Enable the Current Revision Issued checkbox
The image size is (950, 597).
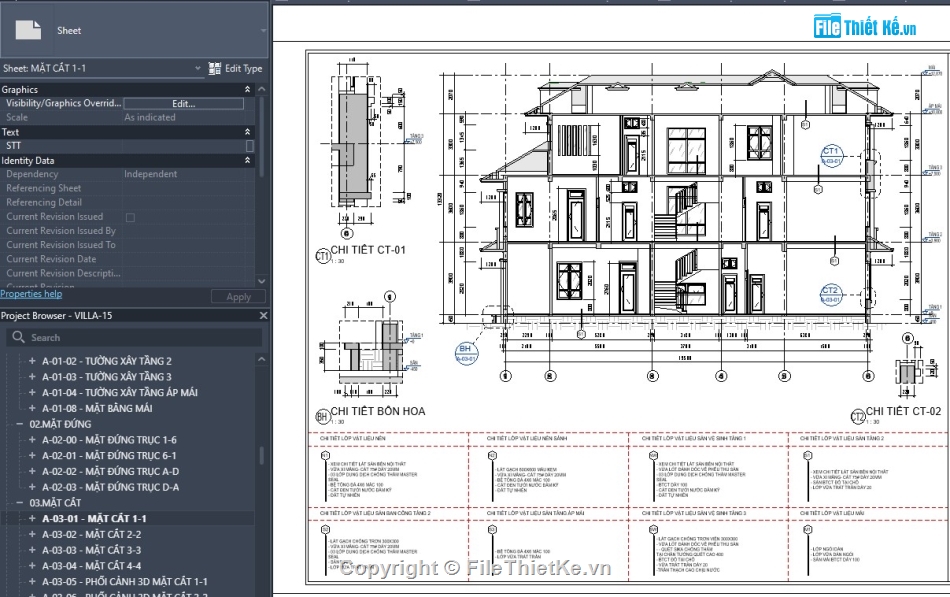click(130, 216)
